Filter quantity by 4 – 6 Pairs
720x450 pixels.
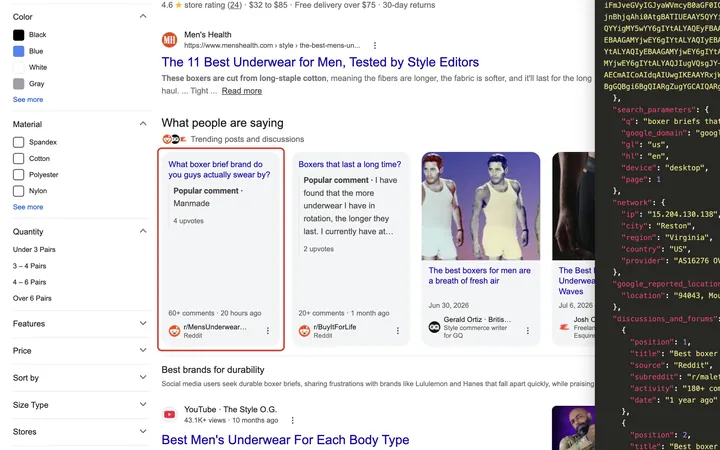(29, 282)
